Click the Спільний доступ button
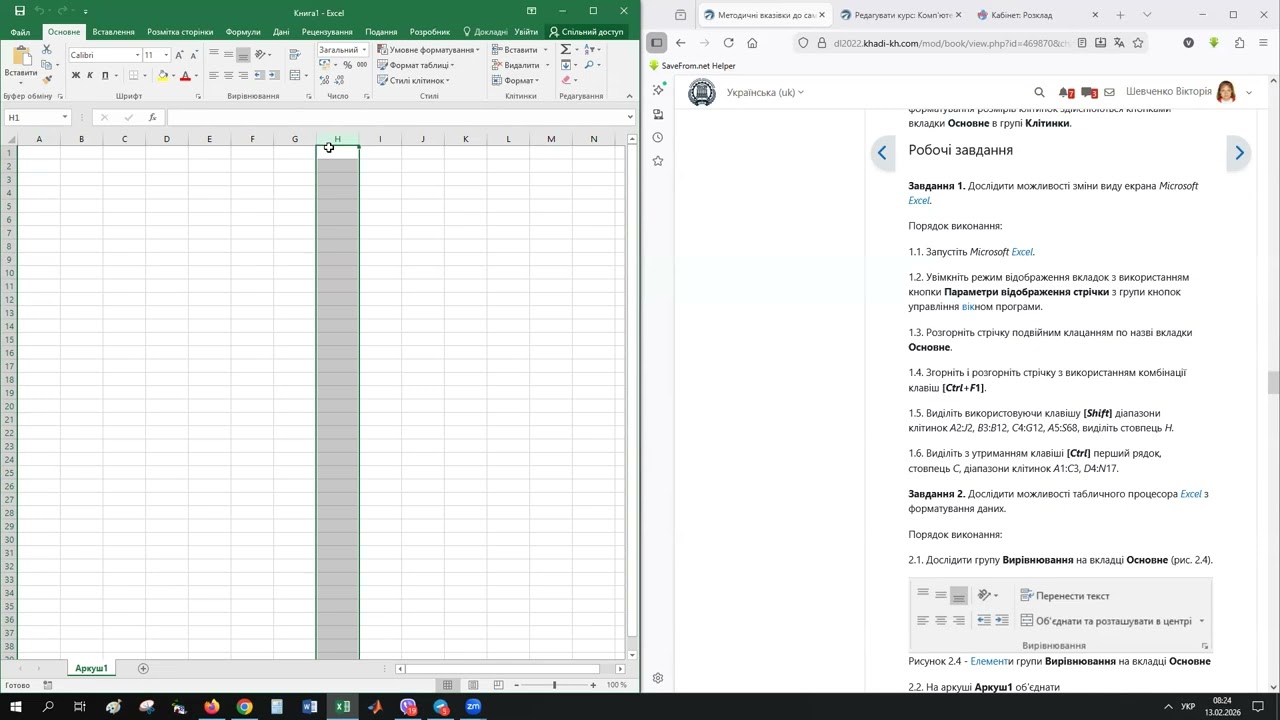 click(x=586, y=32)
